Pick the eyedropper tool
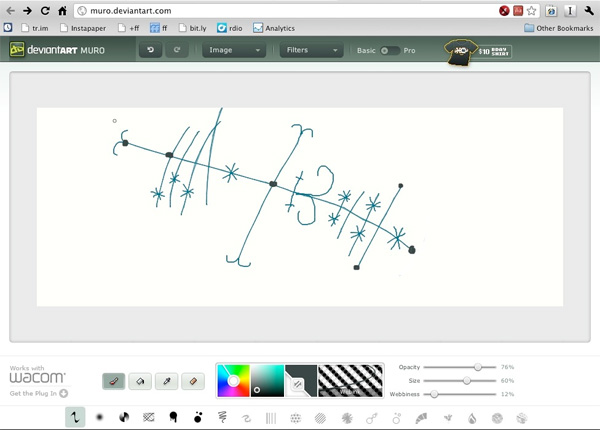600x430 pixels. tap(167, 381)
